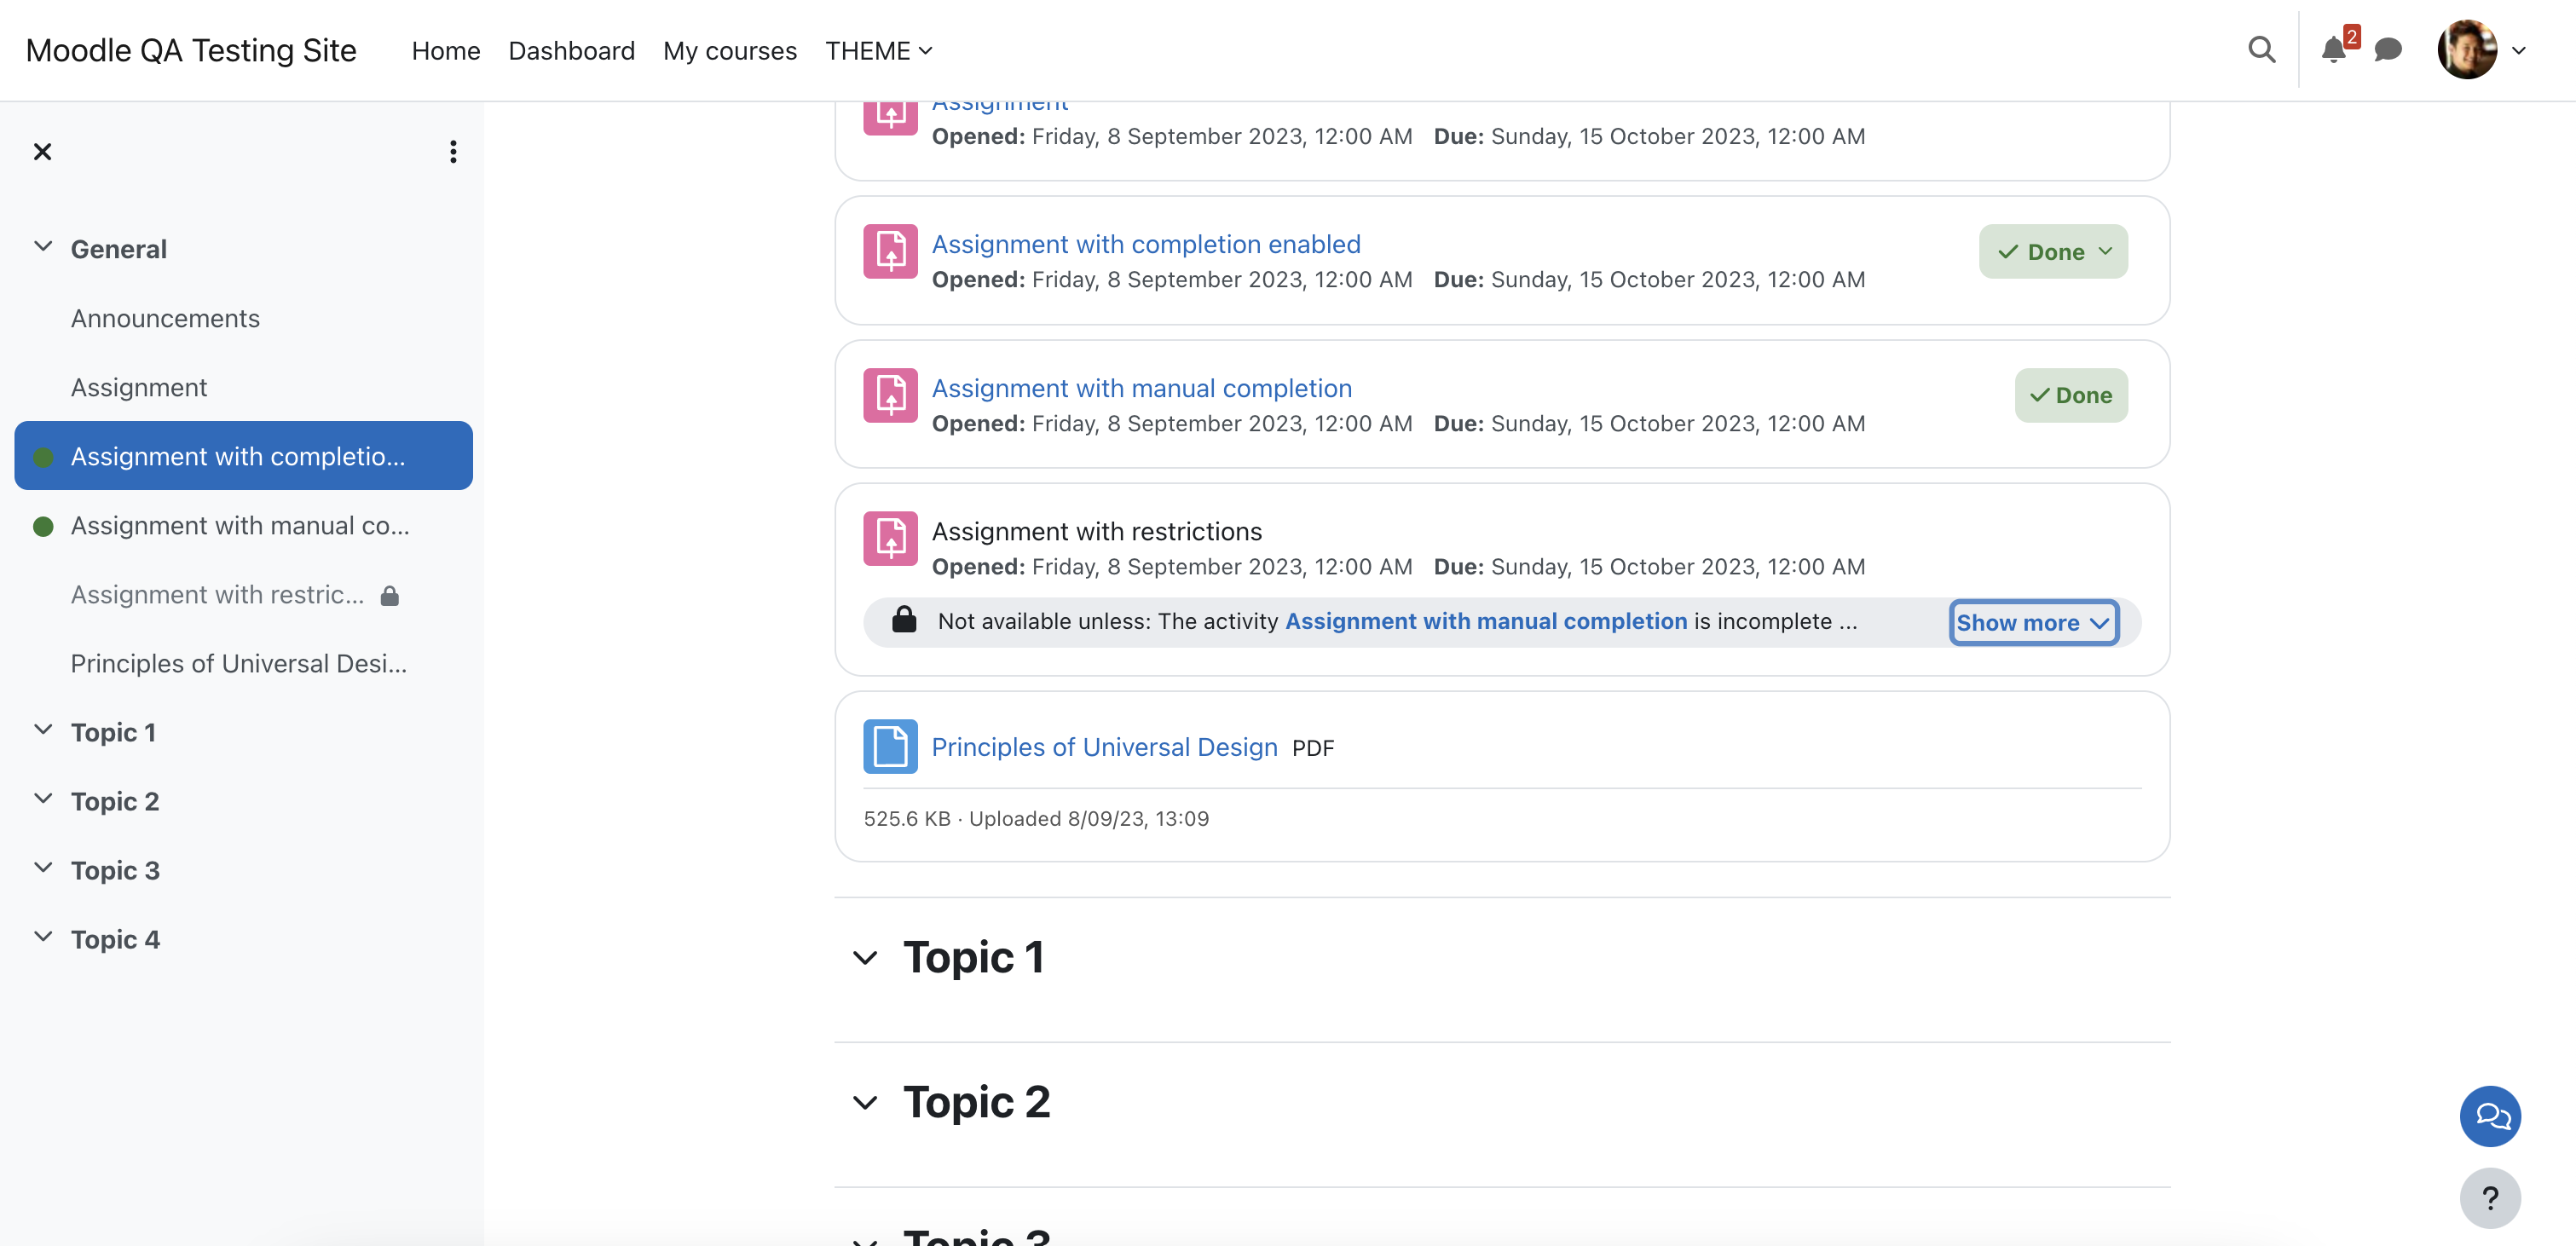2576x1246 pixels.
Task: Open the help question mark button
Action: click(2490, 1198)
